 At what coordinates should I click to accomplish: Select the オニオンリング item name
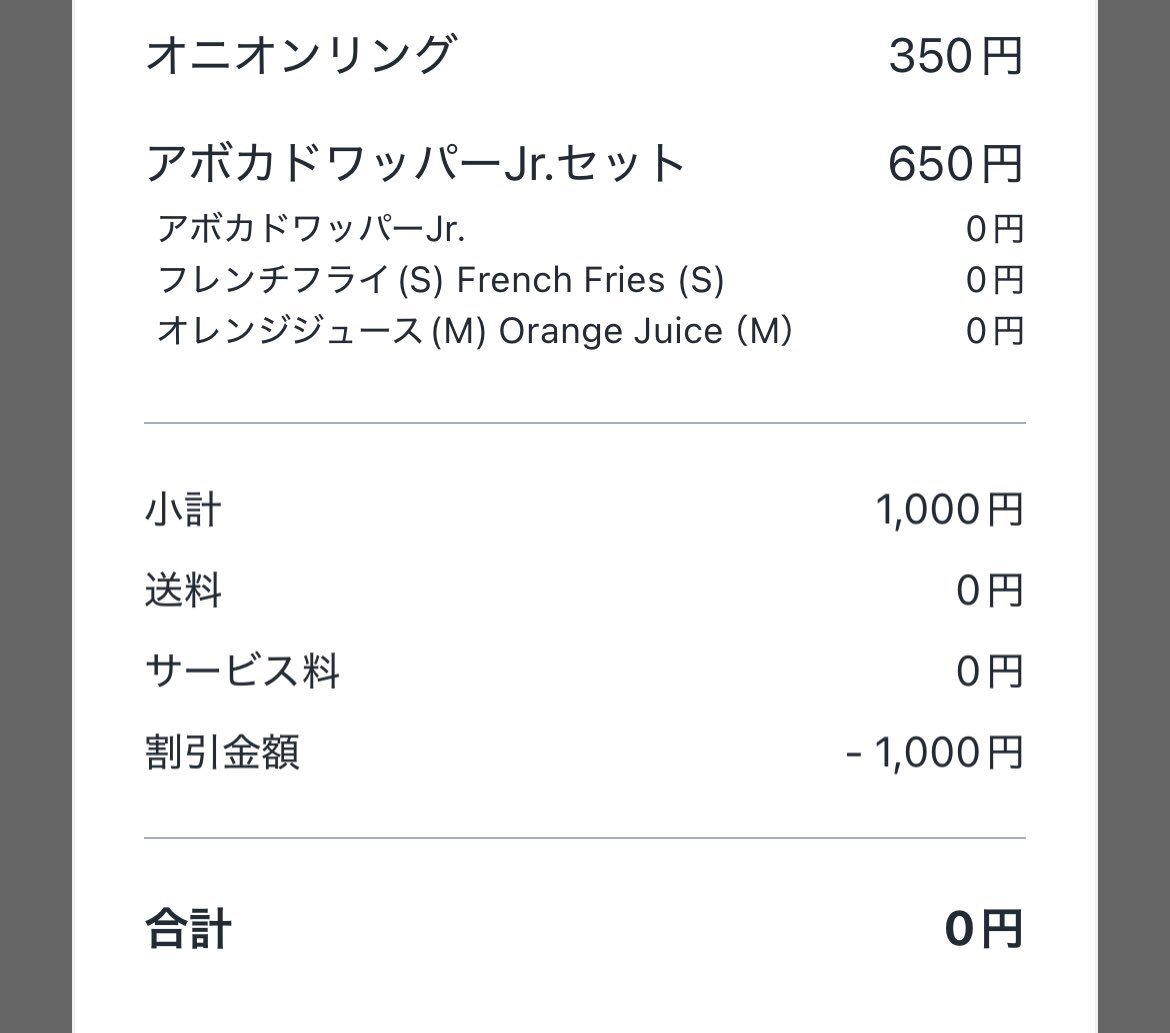(x=300, y=54)
